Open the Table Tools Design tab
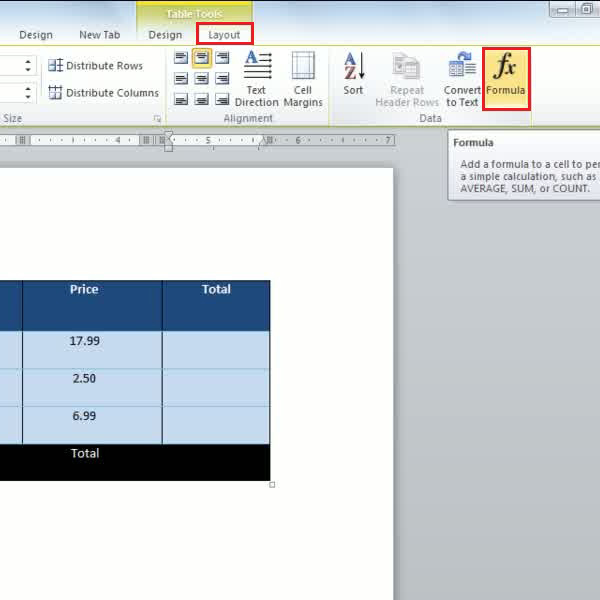This screenshot has width=600, height=600. [165, 35]
